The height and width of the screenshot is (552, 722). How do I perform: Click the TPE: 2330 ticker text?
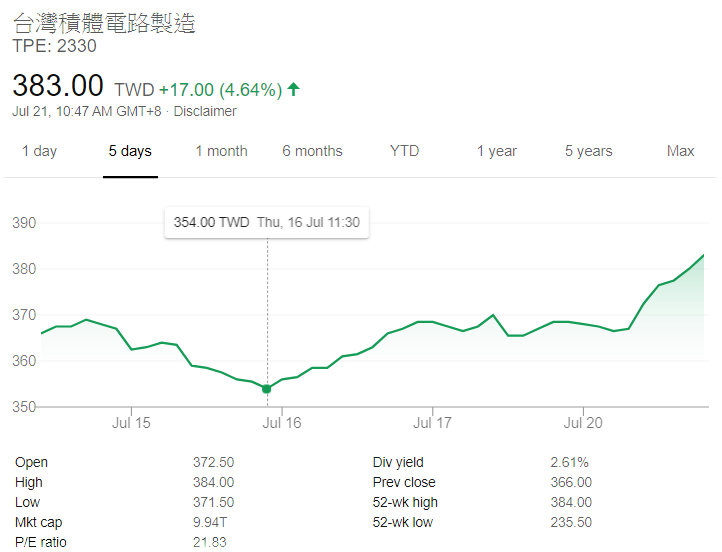click(x=54, y=46)
